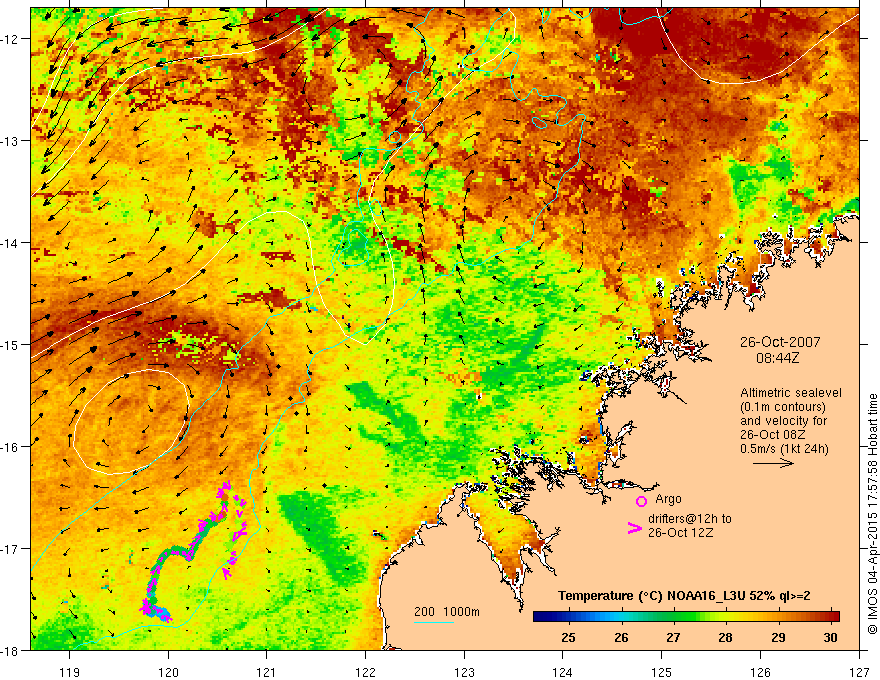Screen dimensions: 880x680
Task: Click the '0.5m/s (1kt 24h)' velocity label
Action: tap(784, 448)
